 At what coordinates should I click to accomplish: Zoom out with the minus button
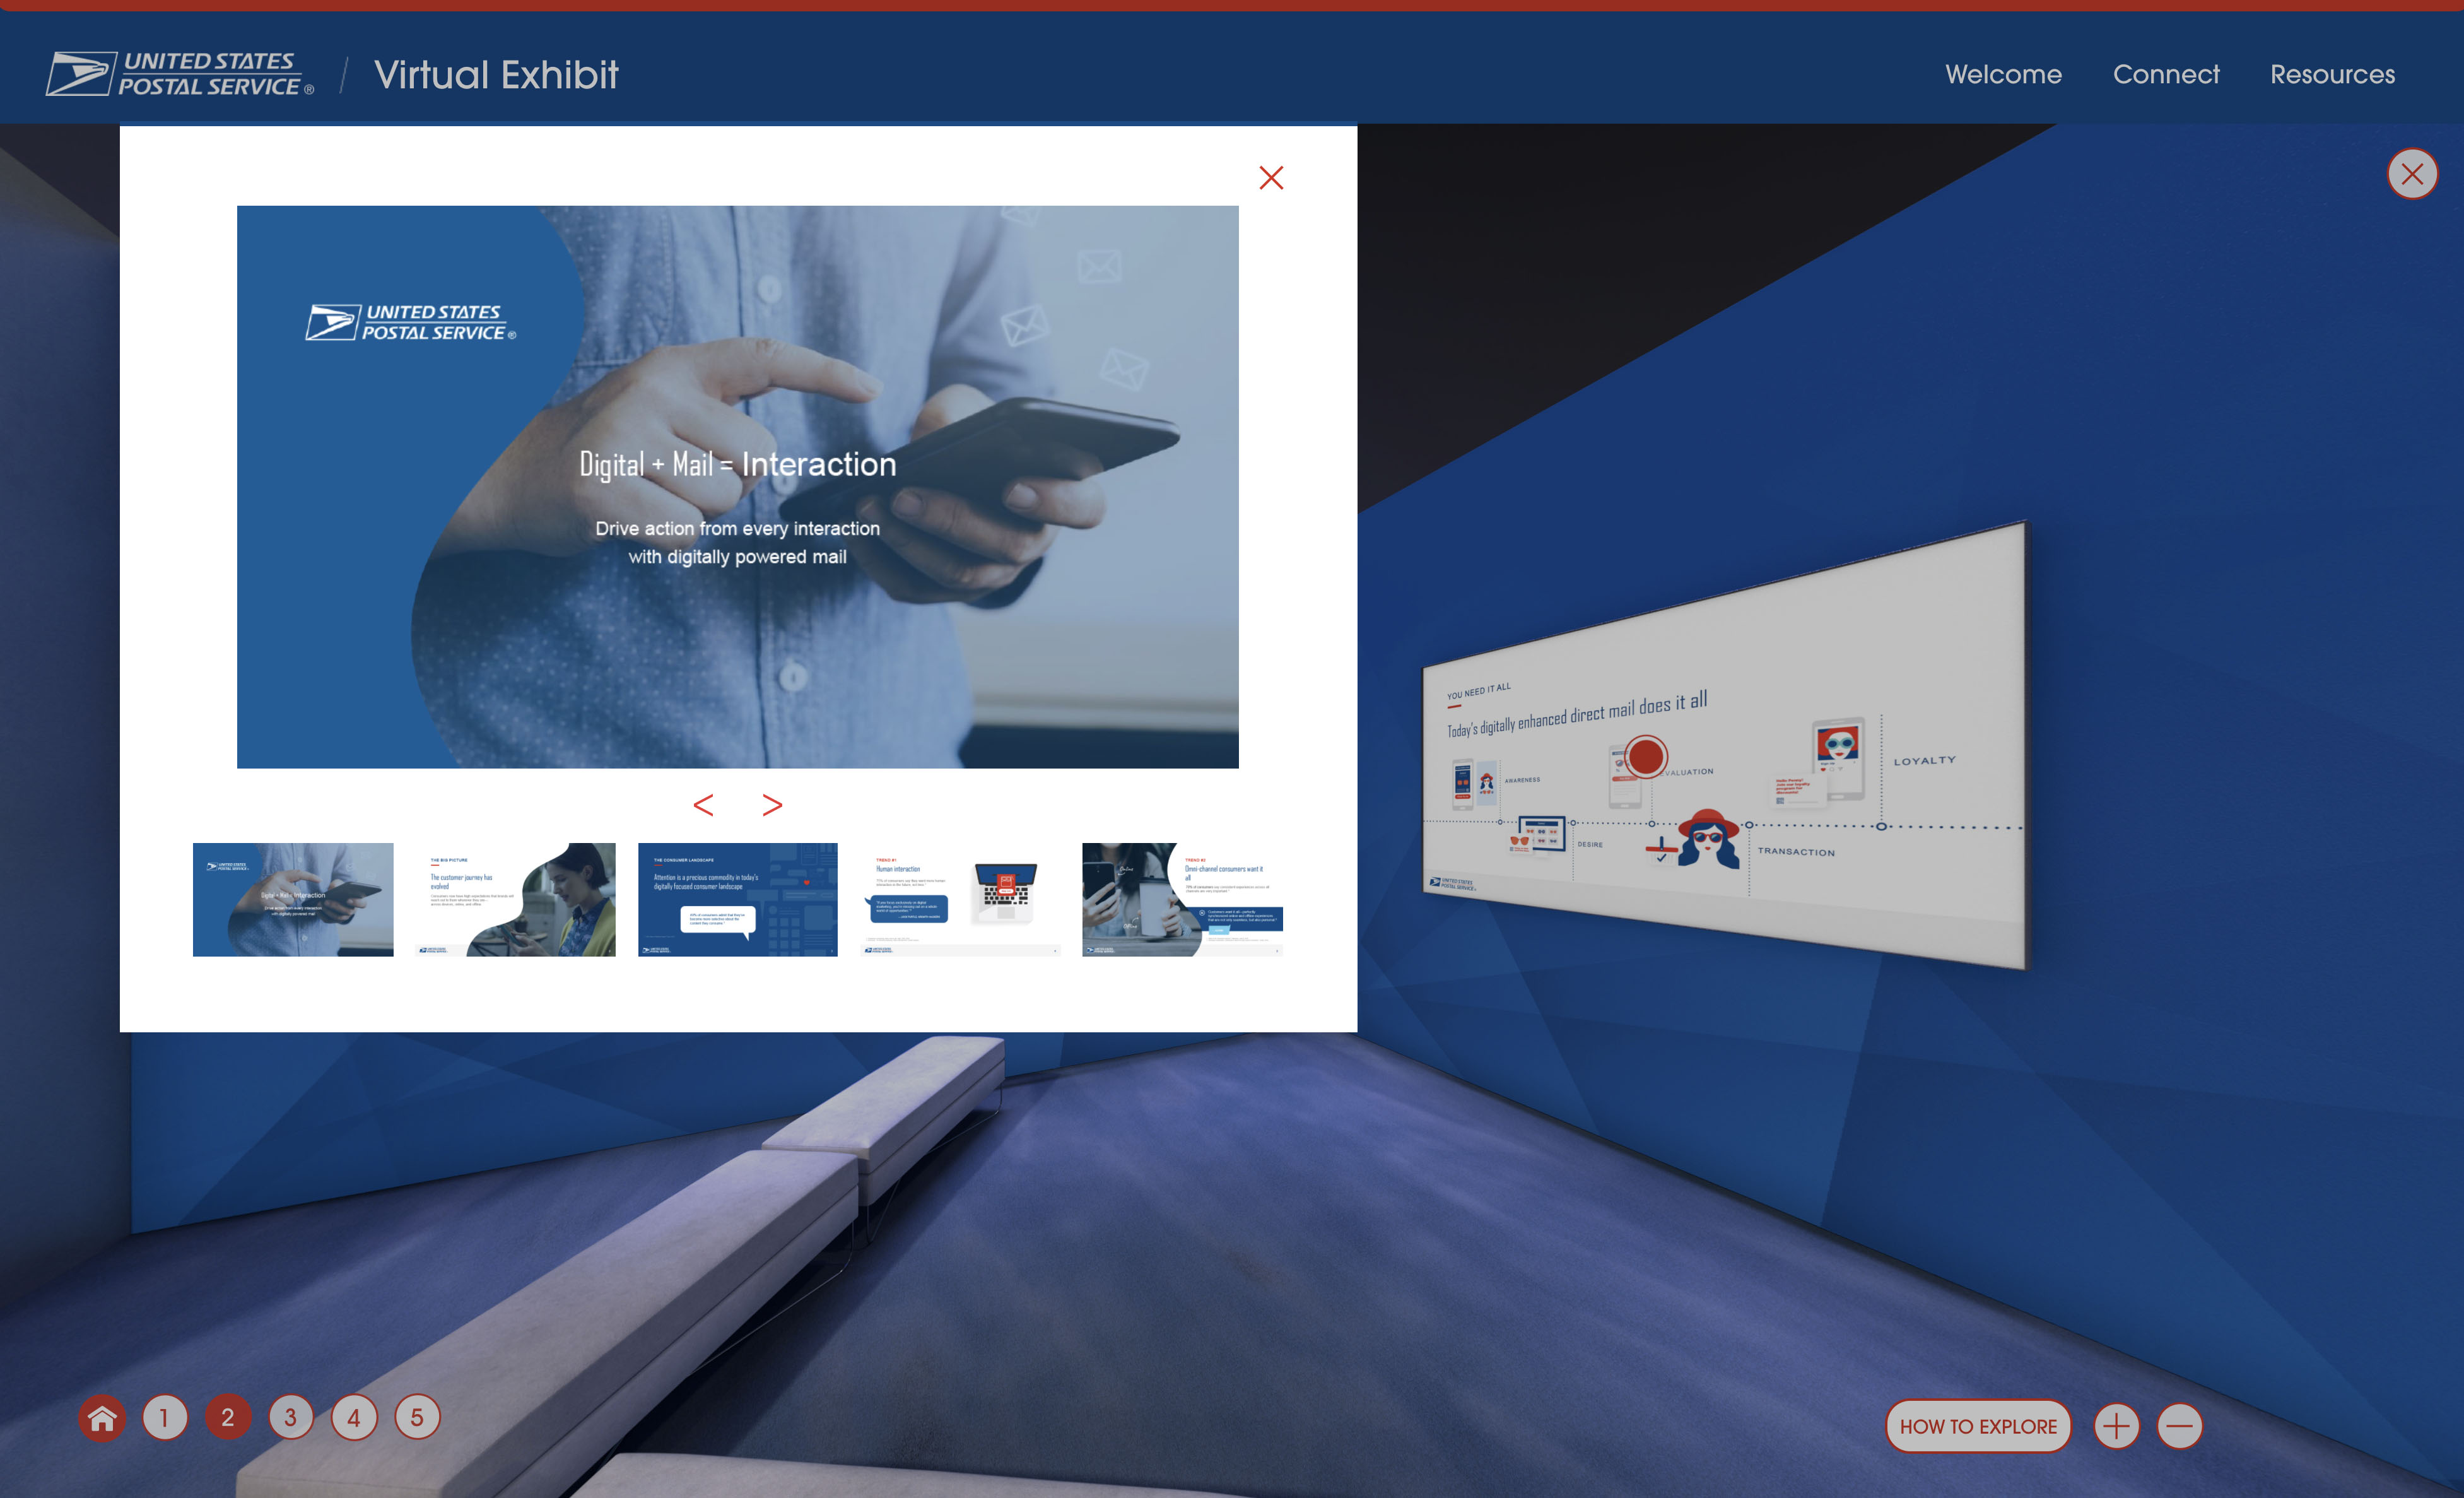2180,1426
